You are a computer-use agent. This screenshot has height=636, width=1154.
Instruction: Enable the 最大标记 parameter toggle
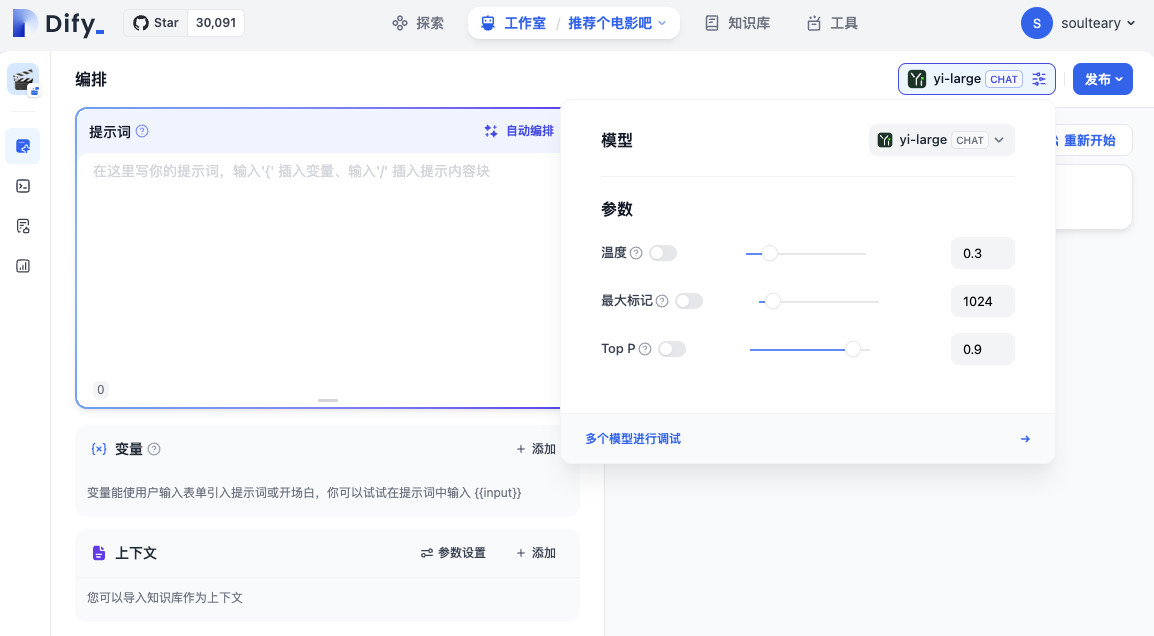coord(689,300)
